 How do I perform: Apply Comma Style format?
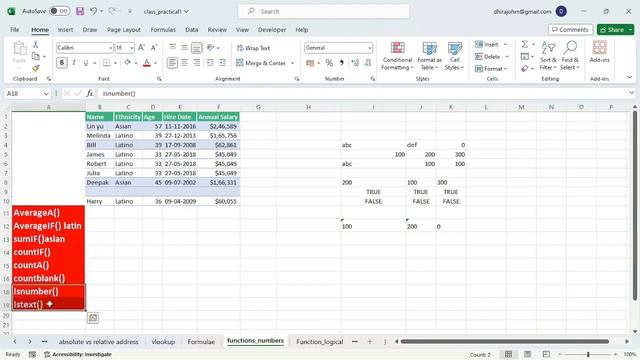click(342, 63)
